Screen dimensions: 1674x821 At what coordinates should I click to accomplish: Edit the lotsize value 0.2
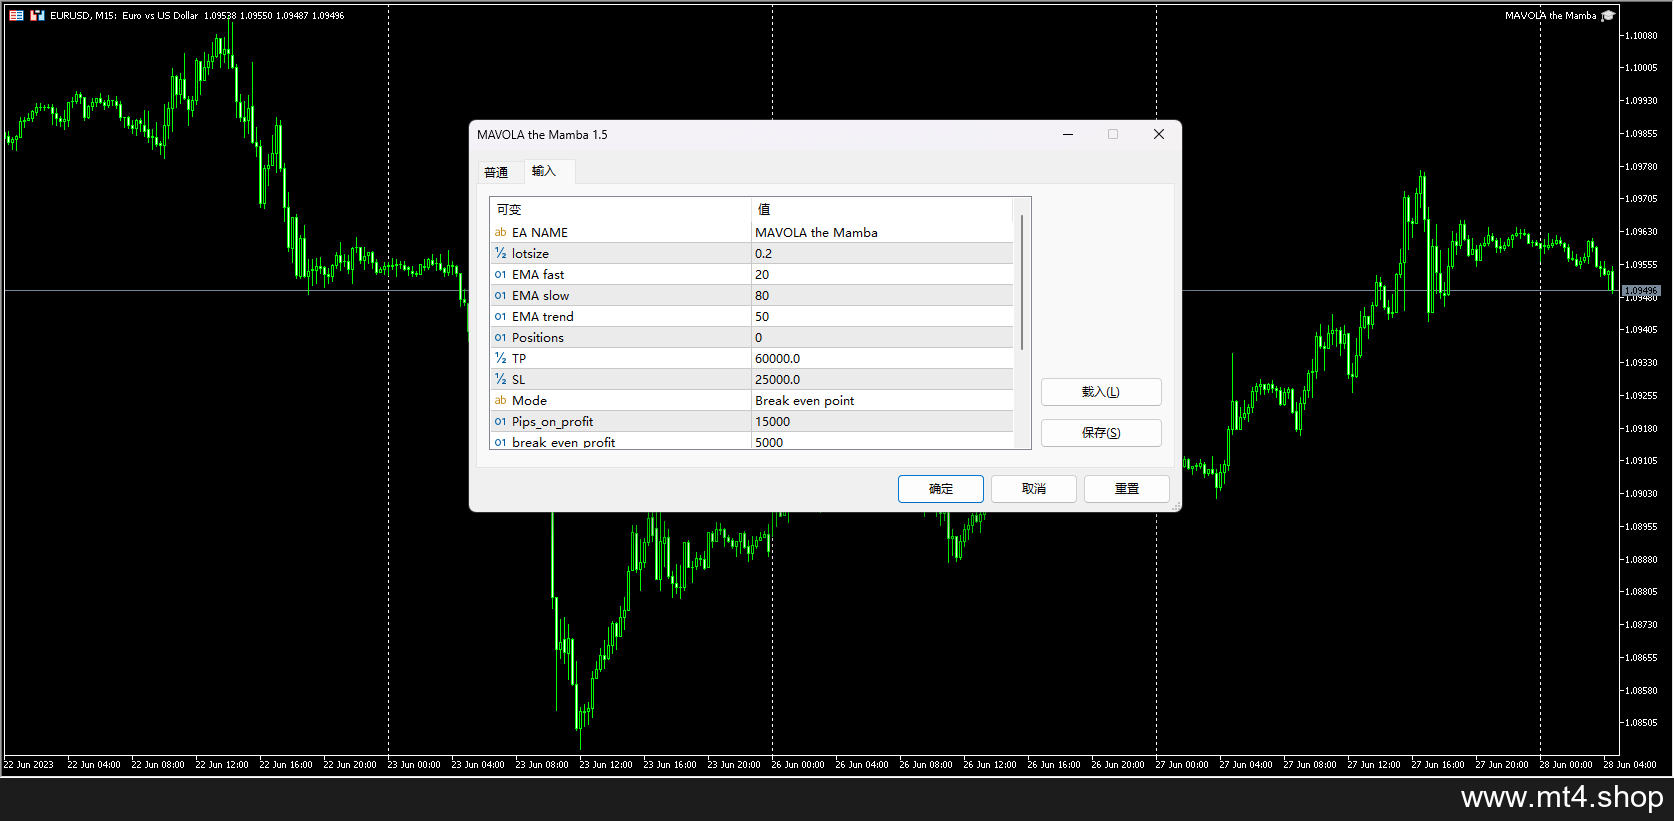[x=882, y=254]
